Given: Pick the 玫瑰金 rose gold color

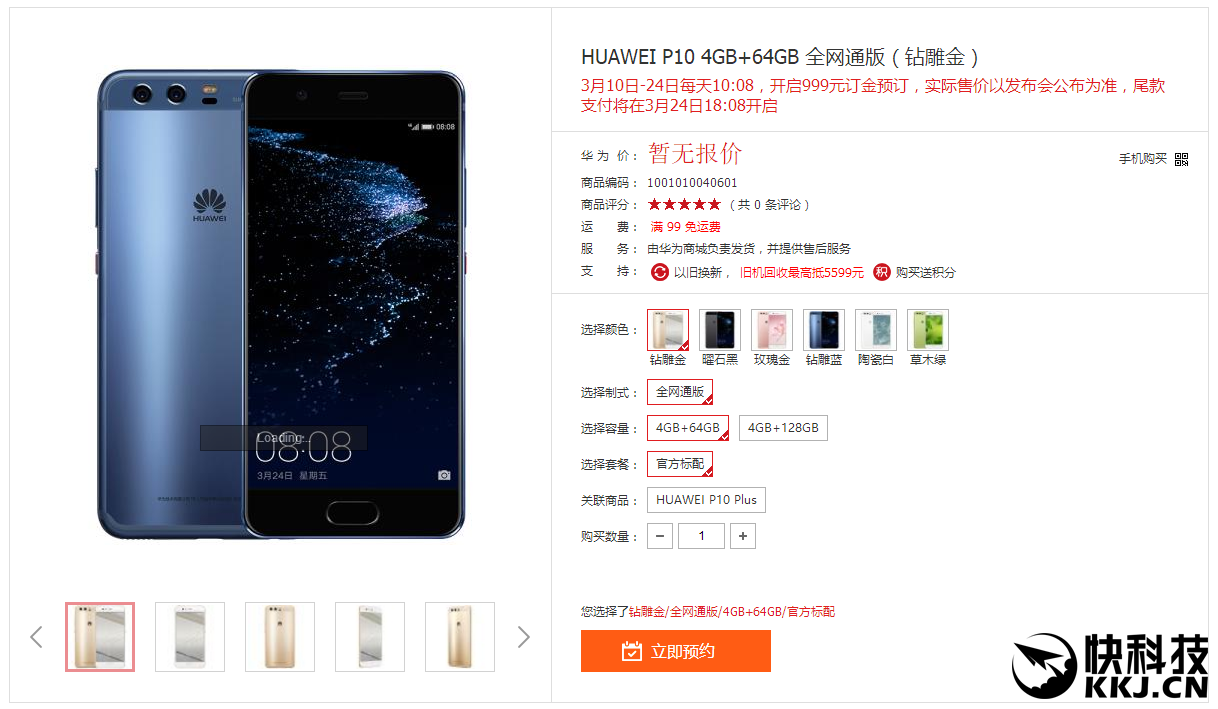Looking at the screenshot, I should (x=772, y=330).
